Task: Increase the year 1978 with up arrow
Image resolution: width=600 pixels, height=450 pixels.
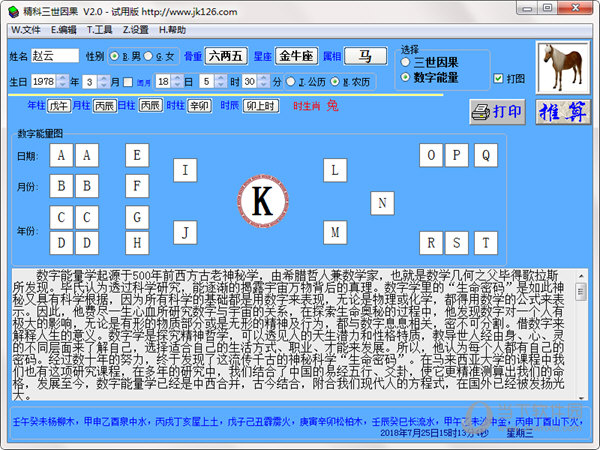Action: (63, 78)
